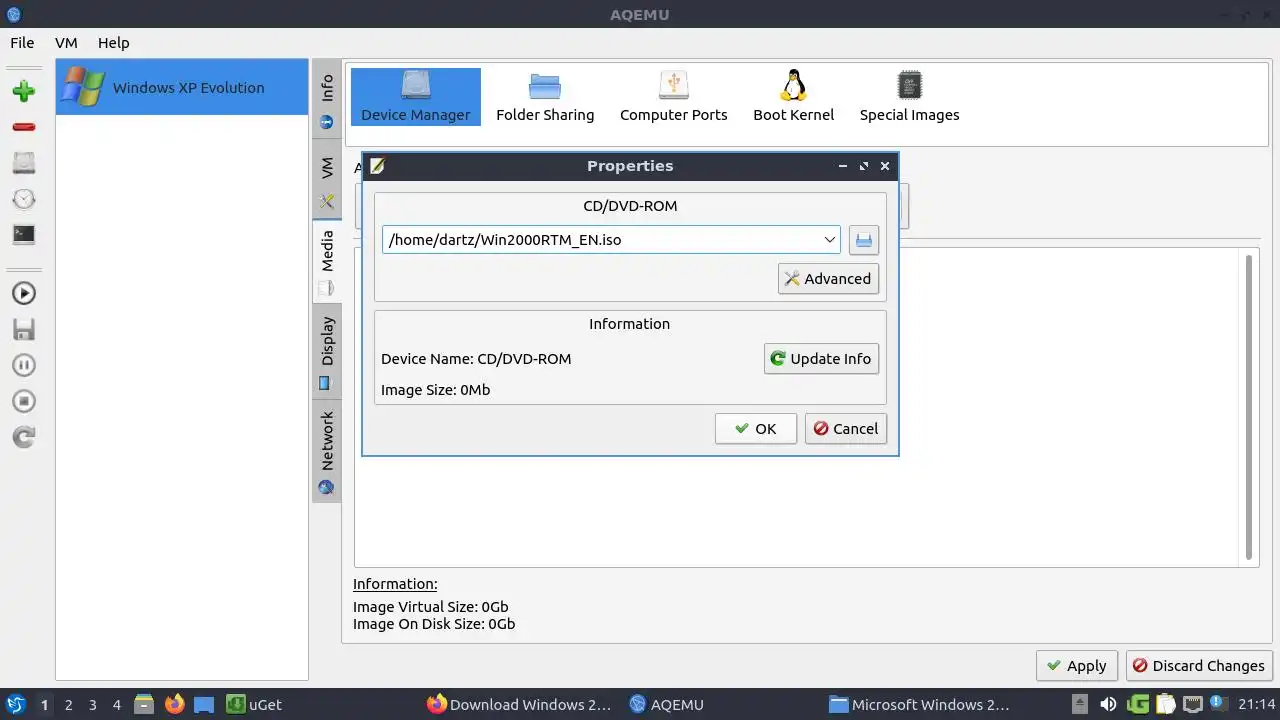Switch to the Network tab
Screen dimensions: 1280x720
(x=327, y=450)
